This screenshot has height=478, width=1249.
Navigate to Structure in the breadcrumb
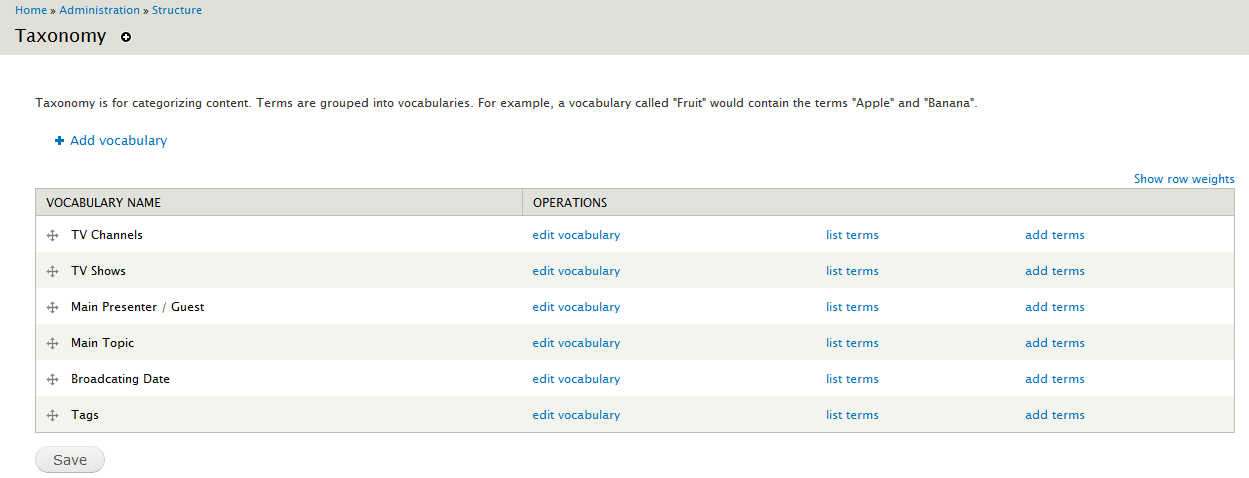[177, 10]
